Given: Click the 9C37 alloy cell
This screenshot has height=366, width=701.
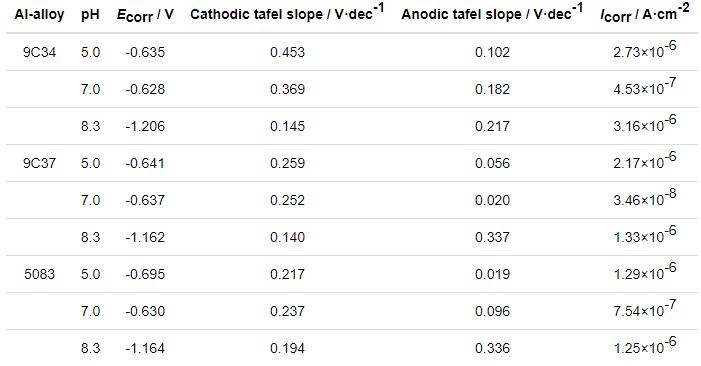Looking at the screenshot, I should (39, 163).
